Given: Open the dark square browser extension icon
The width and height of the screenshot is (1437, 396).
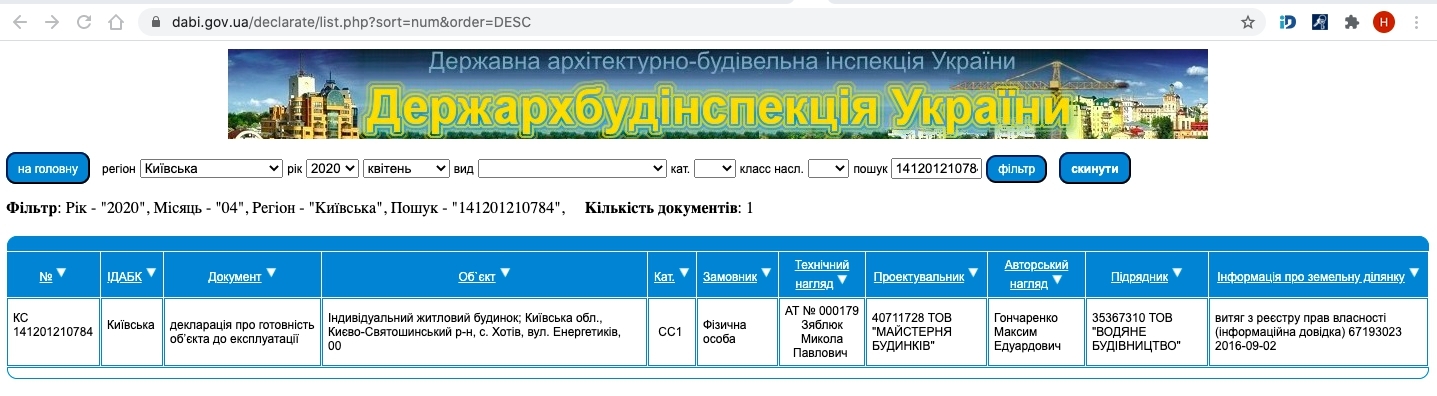Looking at the screenshot, I should tap(1320, 21).
